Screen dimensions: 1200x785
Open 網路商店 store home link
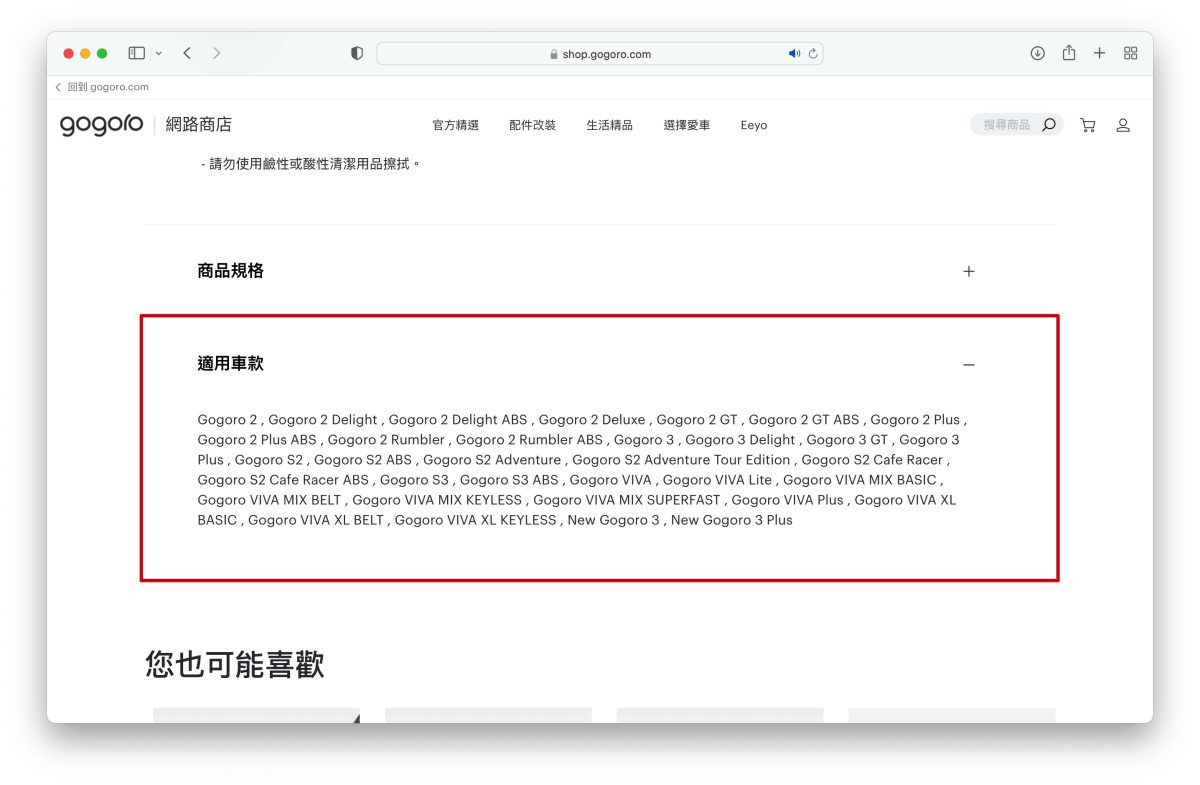(198, 125)
